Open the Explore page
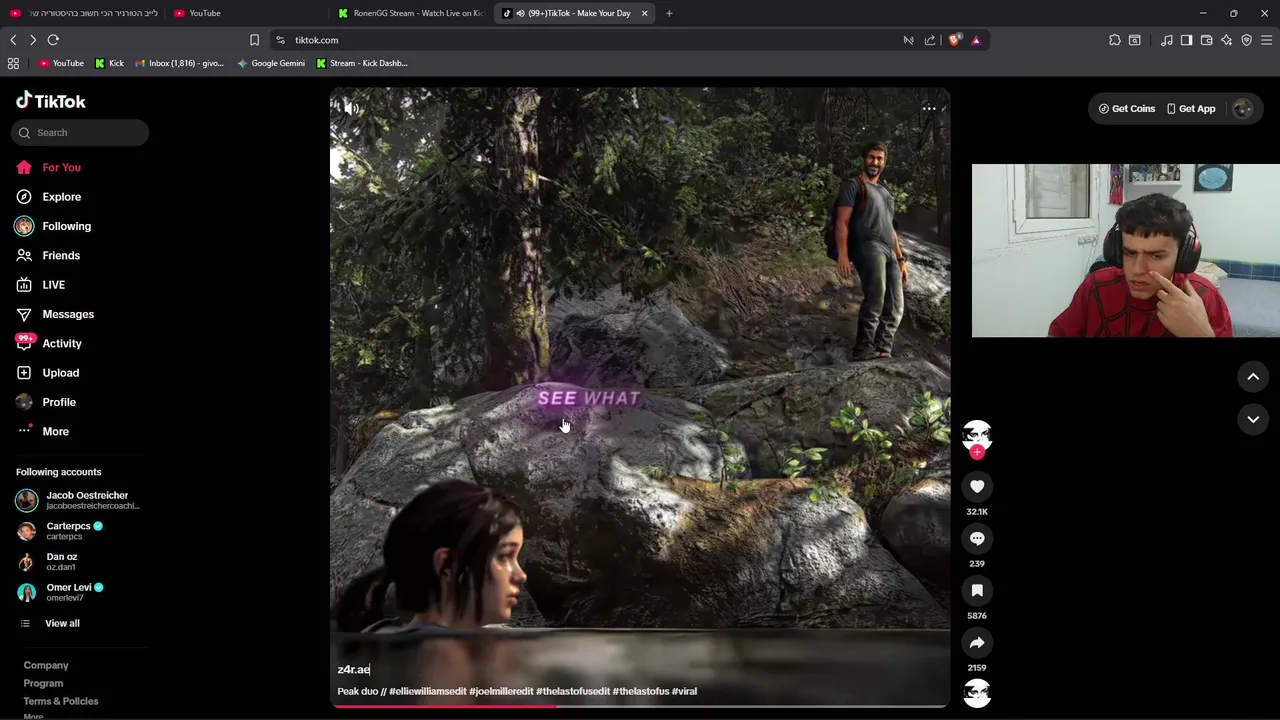This screenshot has width=1280, height=720. [48, 197]
